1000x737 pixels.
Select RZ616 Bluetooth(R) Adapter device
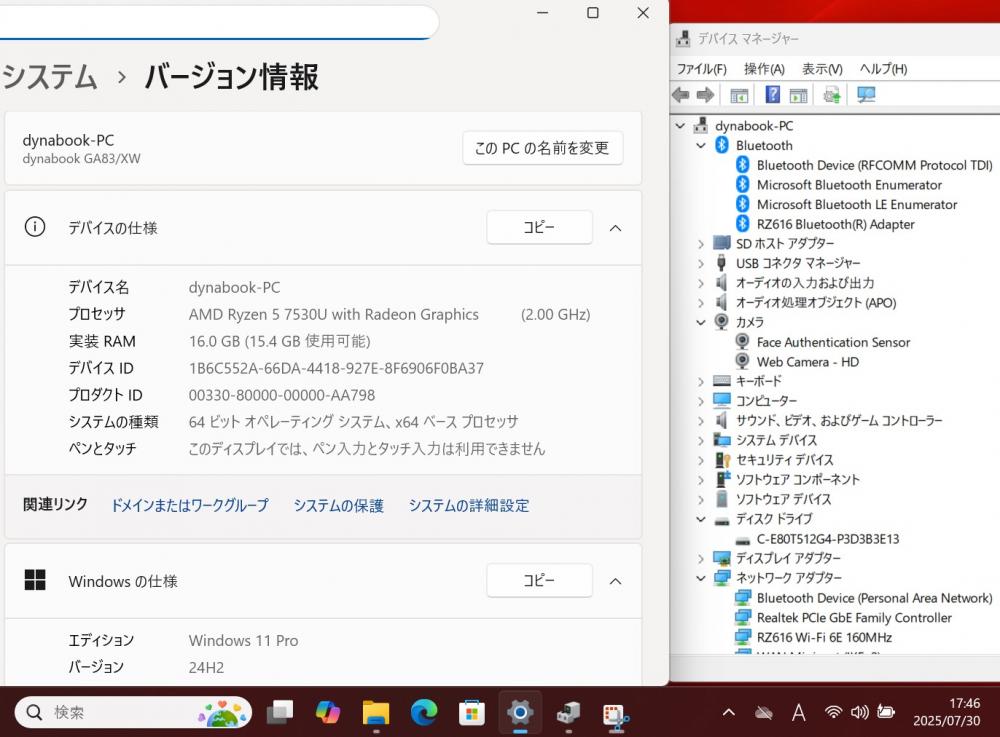tap(835, 224)
